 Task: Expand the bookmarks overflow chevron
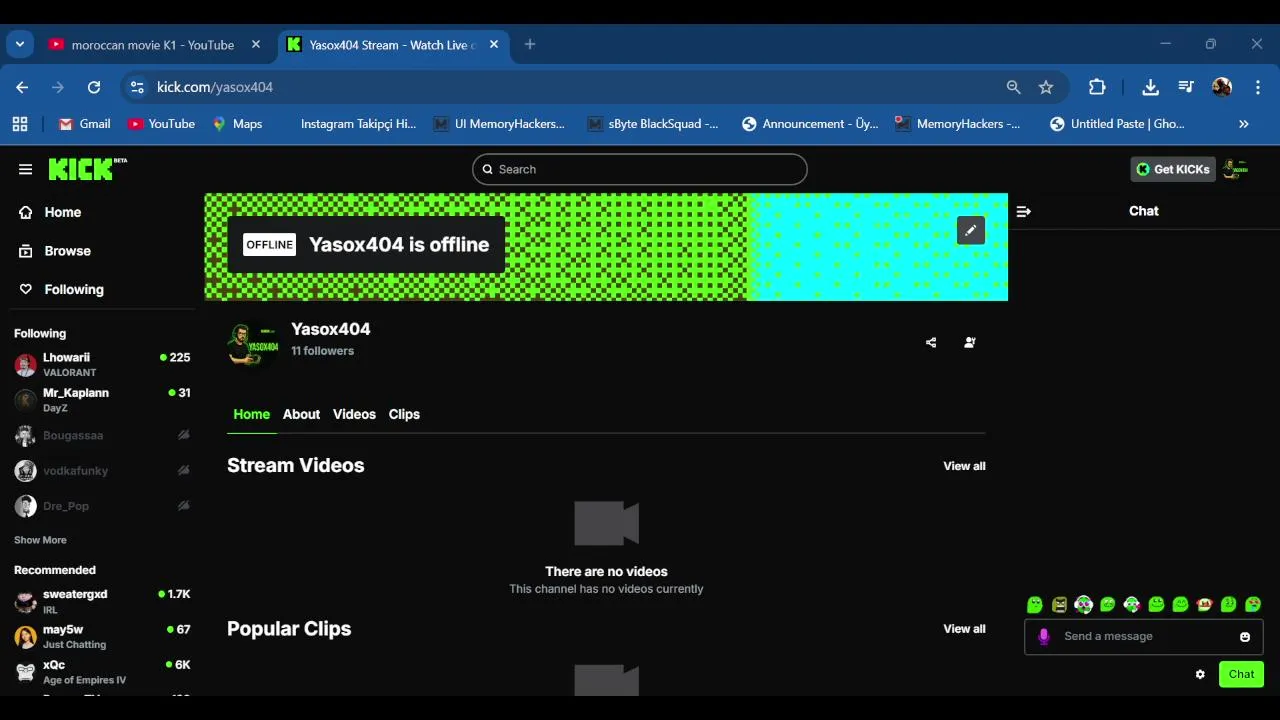point(1244,124)
